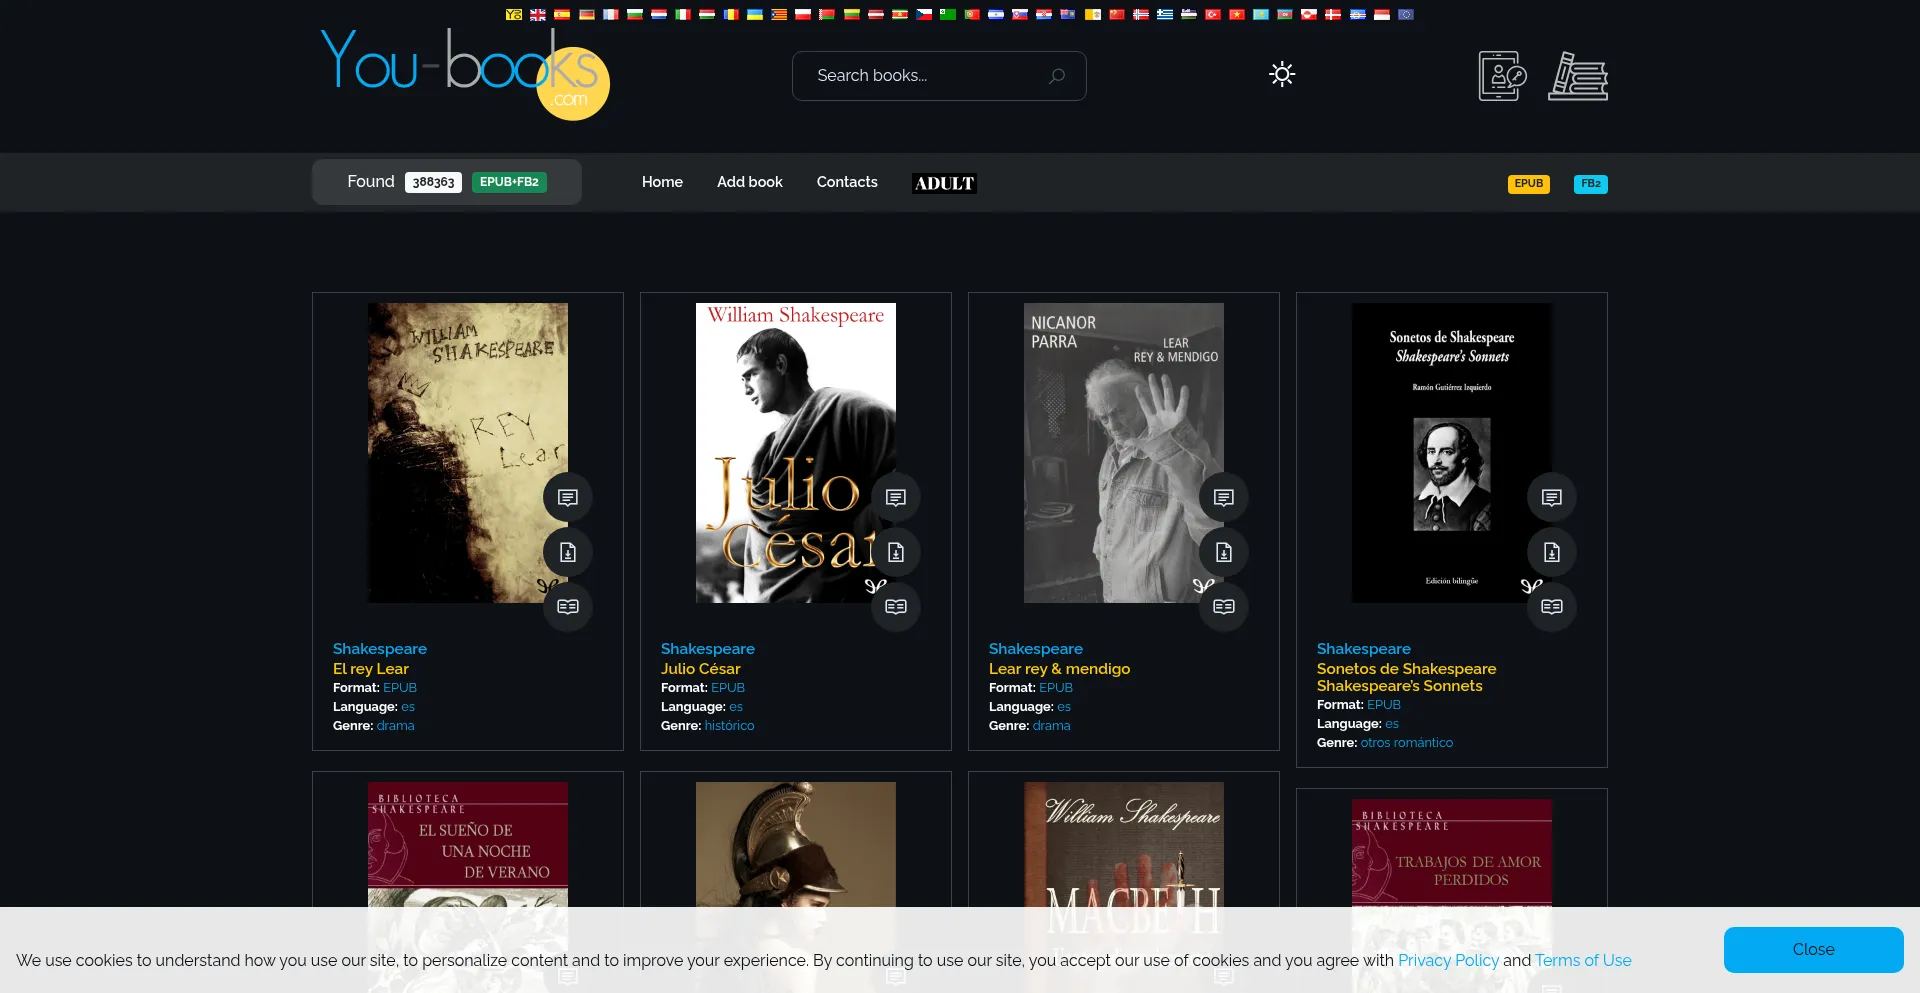The height and width of the screenshot is (993, 1920).
Task: Open the EPUB+FB2 filter selector
Action: (x=509, y=182)
